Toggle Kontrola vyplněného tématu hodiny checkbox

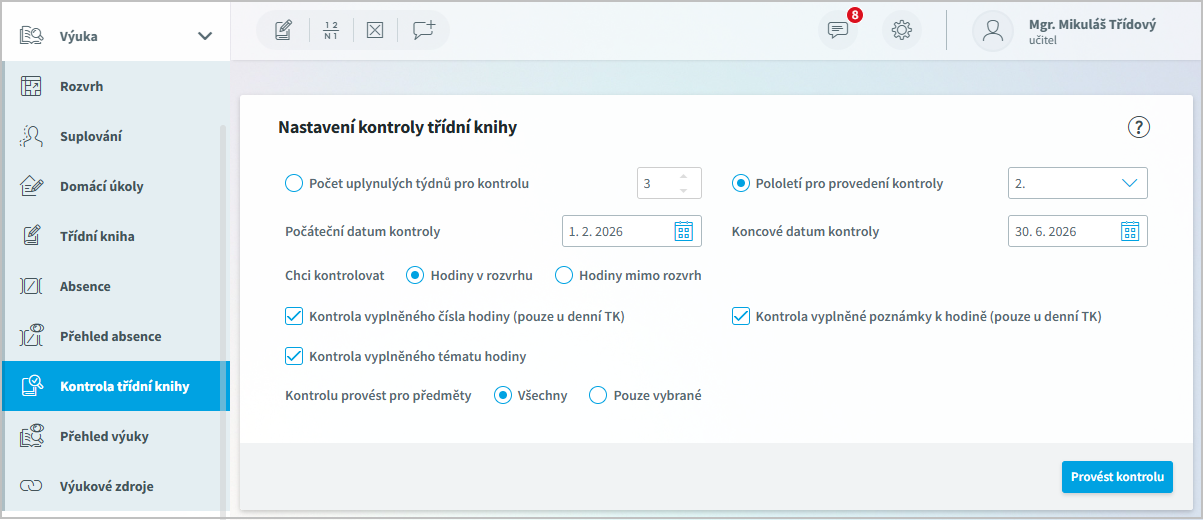(294, 355)
